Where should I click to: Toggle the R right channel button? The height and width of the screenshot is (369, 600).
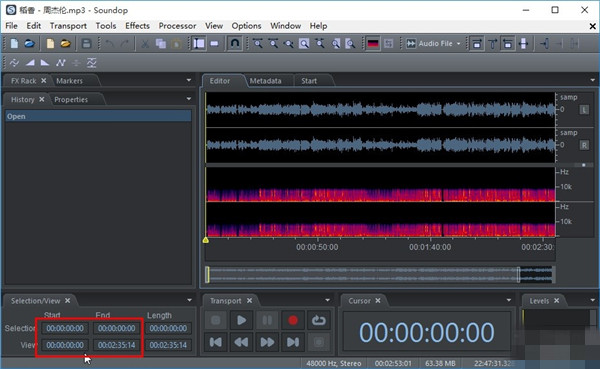tap(584, 145)
